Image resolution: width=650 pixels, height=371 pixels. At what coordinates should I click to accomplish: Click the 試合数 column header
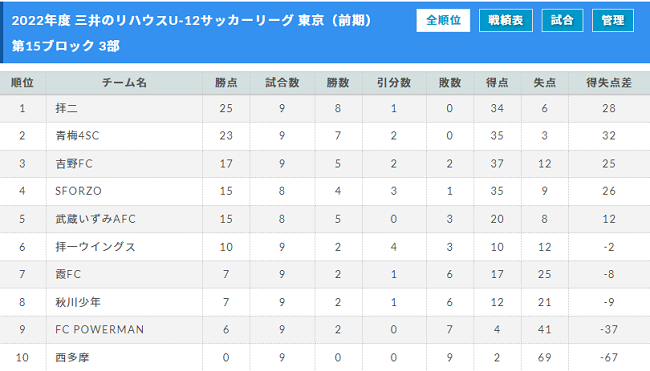[x=282, y=83]
